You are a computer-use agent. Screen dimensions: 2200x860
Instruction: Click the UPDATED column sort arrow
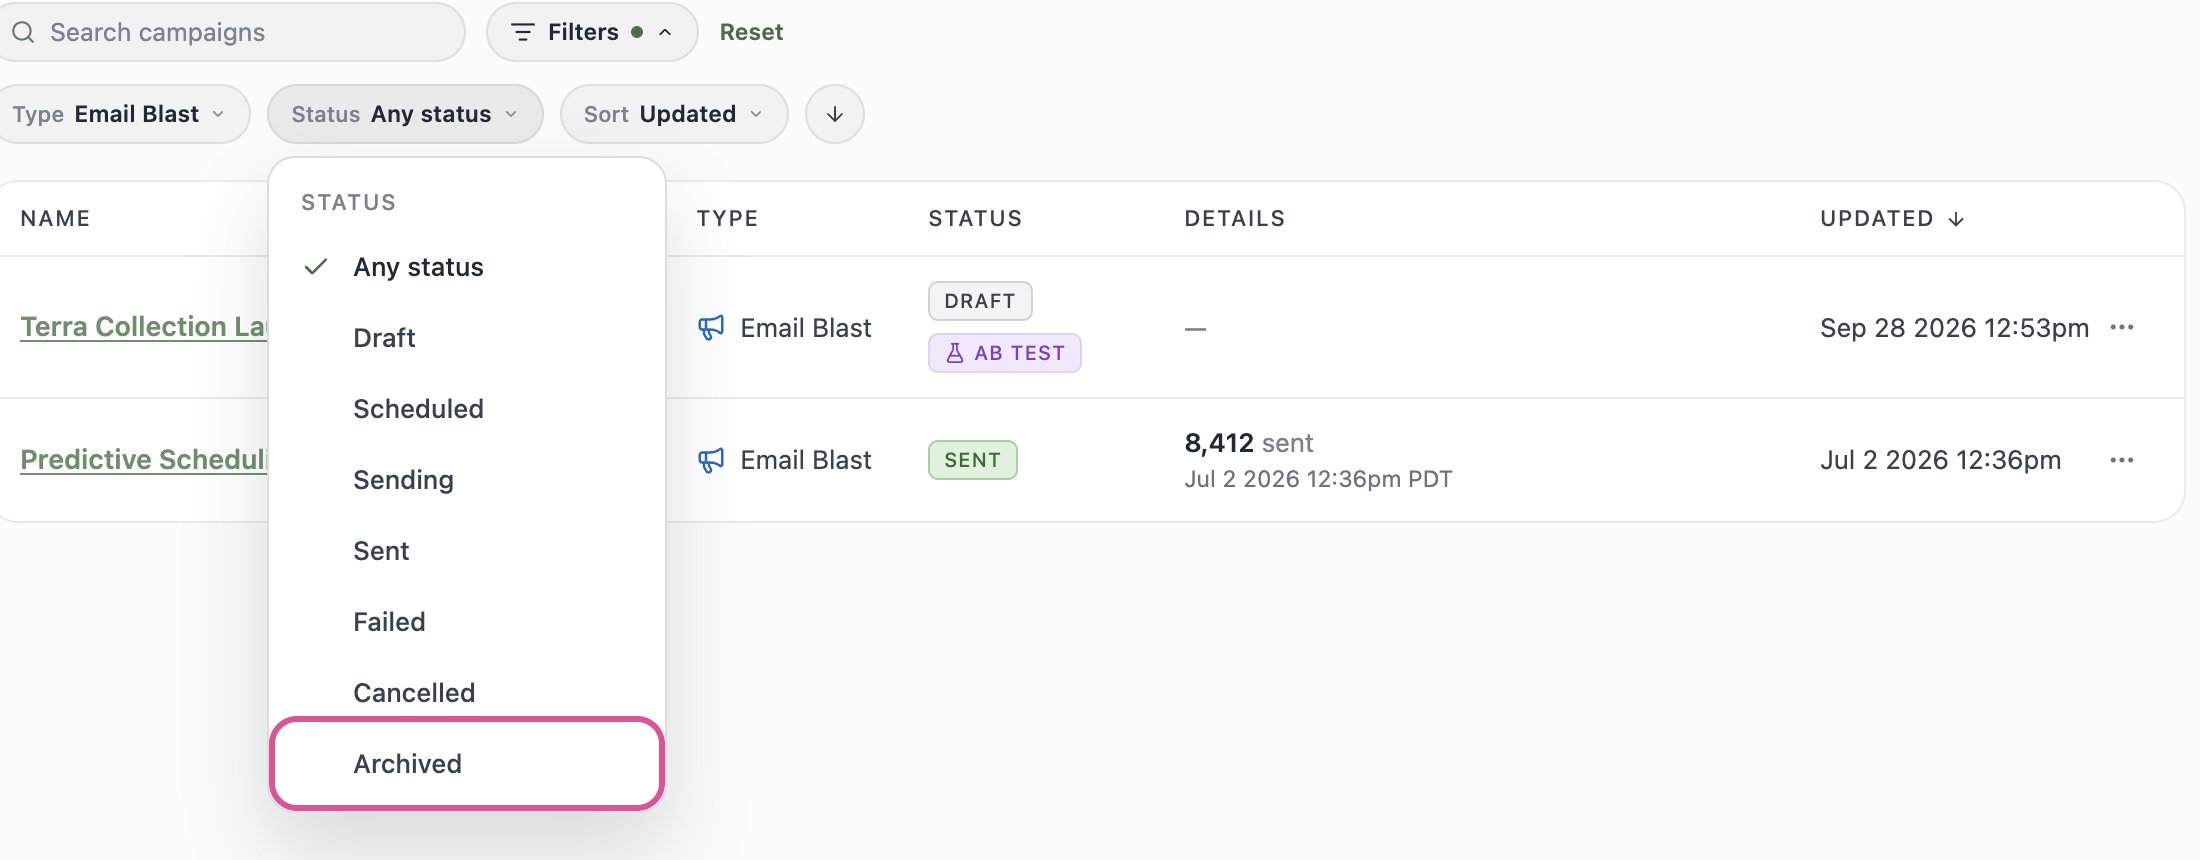coord(1956,219)
